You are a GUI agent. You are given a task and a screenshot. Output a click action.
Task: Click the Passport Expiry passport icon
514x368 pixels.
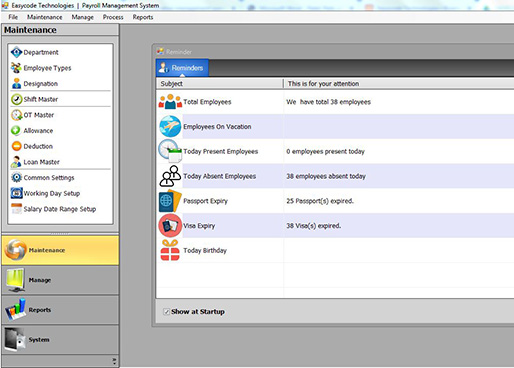[x=170, y=201]
